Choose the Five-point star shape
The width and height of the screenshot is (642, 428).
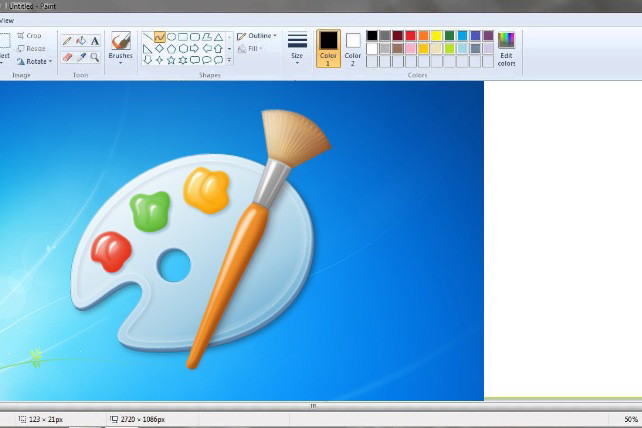pos(171,60)
